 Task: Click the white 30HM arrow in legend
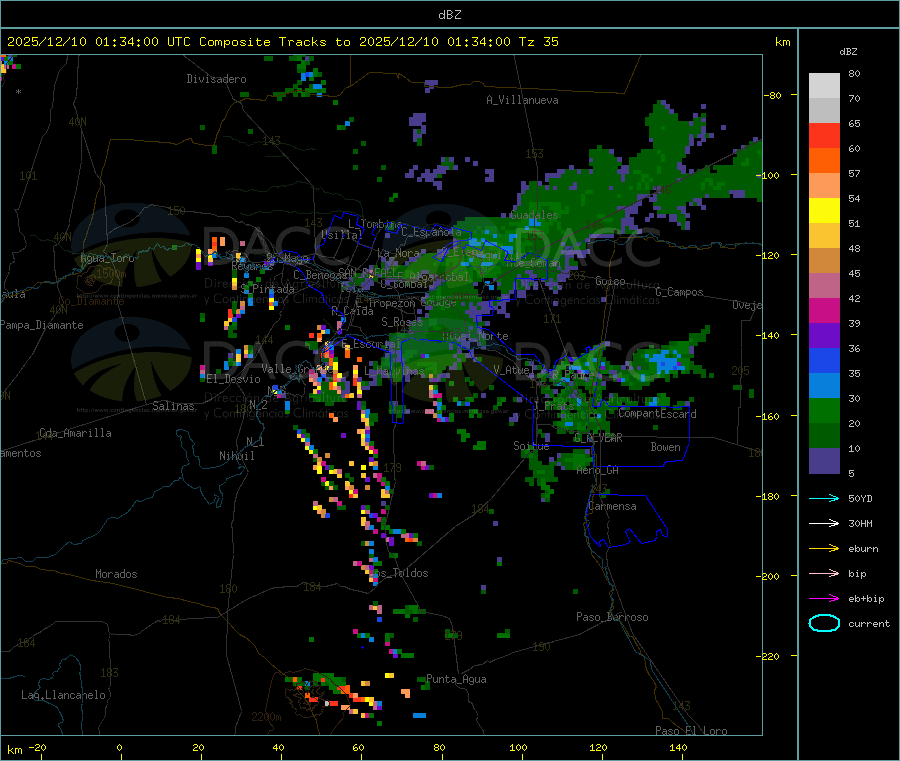coord(824,523)
